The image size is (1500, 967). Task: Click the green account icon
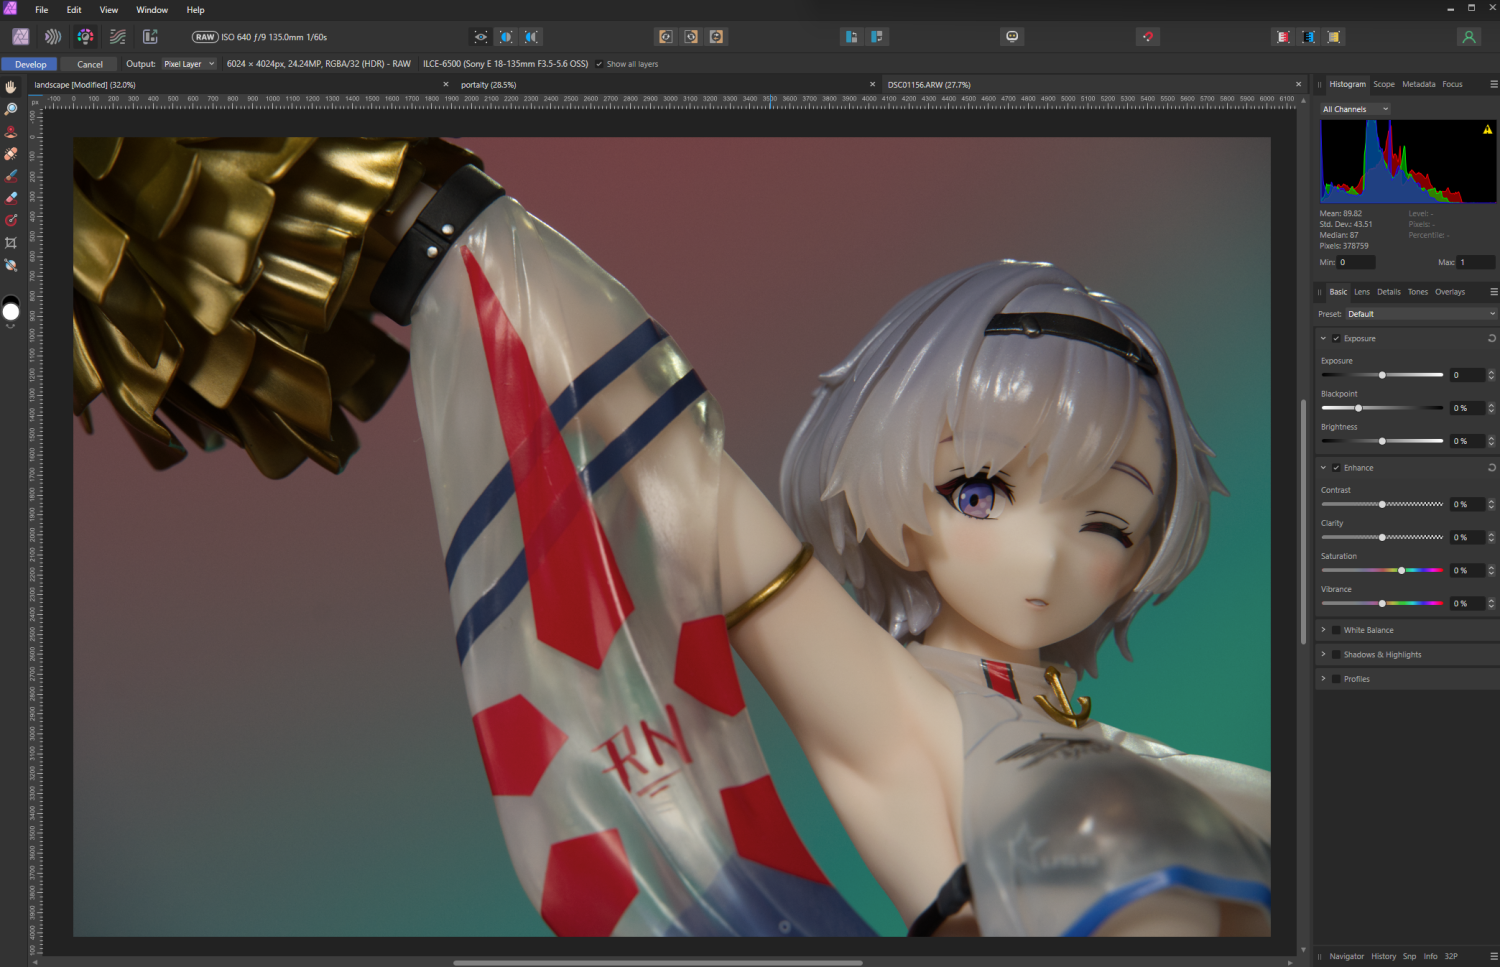[x=1468, y=36]
